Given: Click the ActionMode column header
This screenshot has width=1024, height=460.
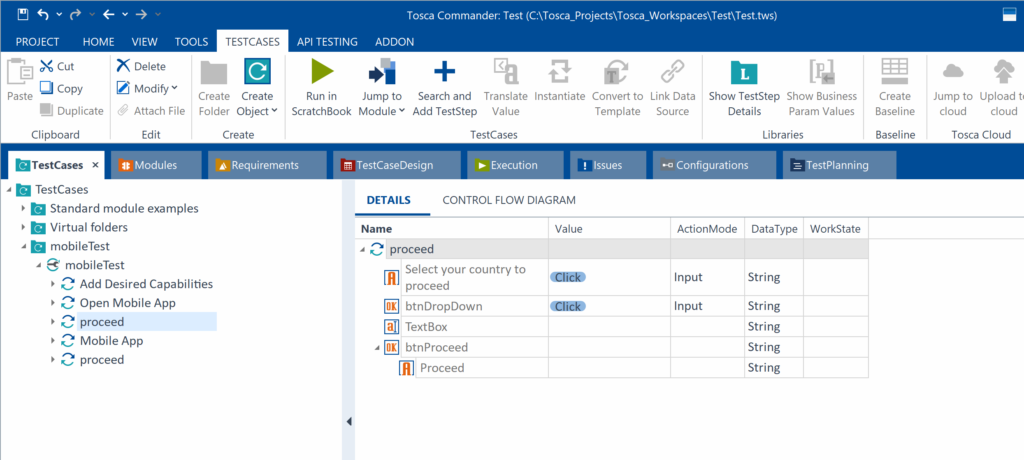Looking at the screenshot, I should (707, 229).
